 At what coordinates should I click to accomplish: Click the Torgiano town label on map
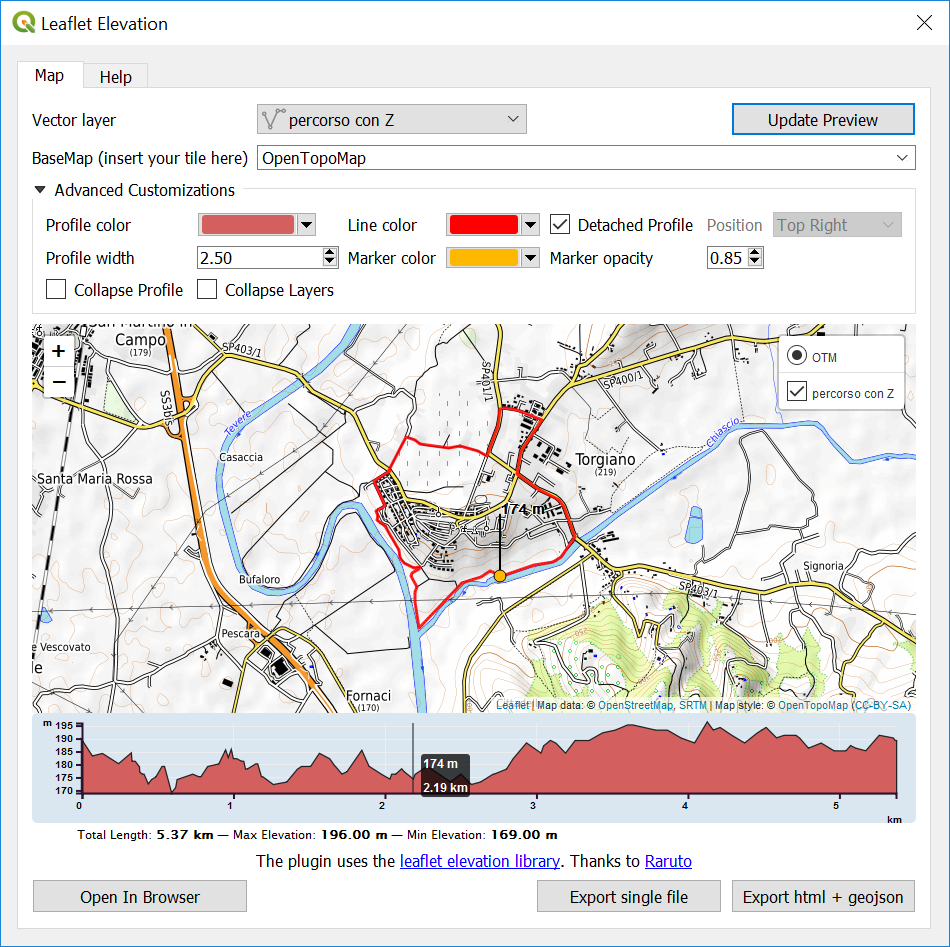tap(605, 459)
